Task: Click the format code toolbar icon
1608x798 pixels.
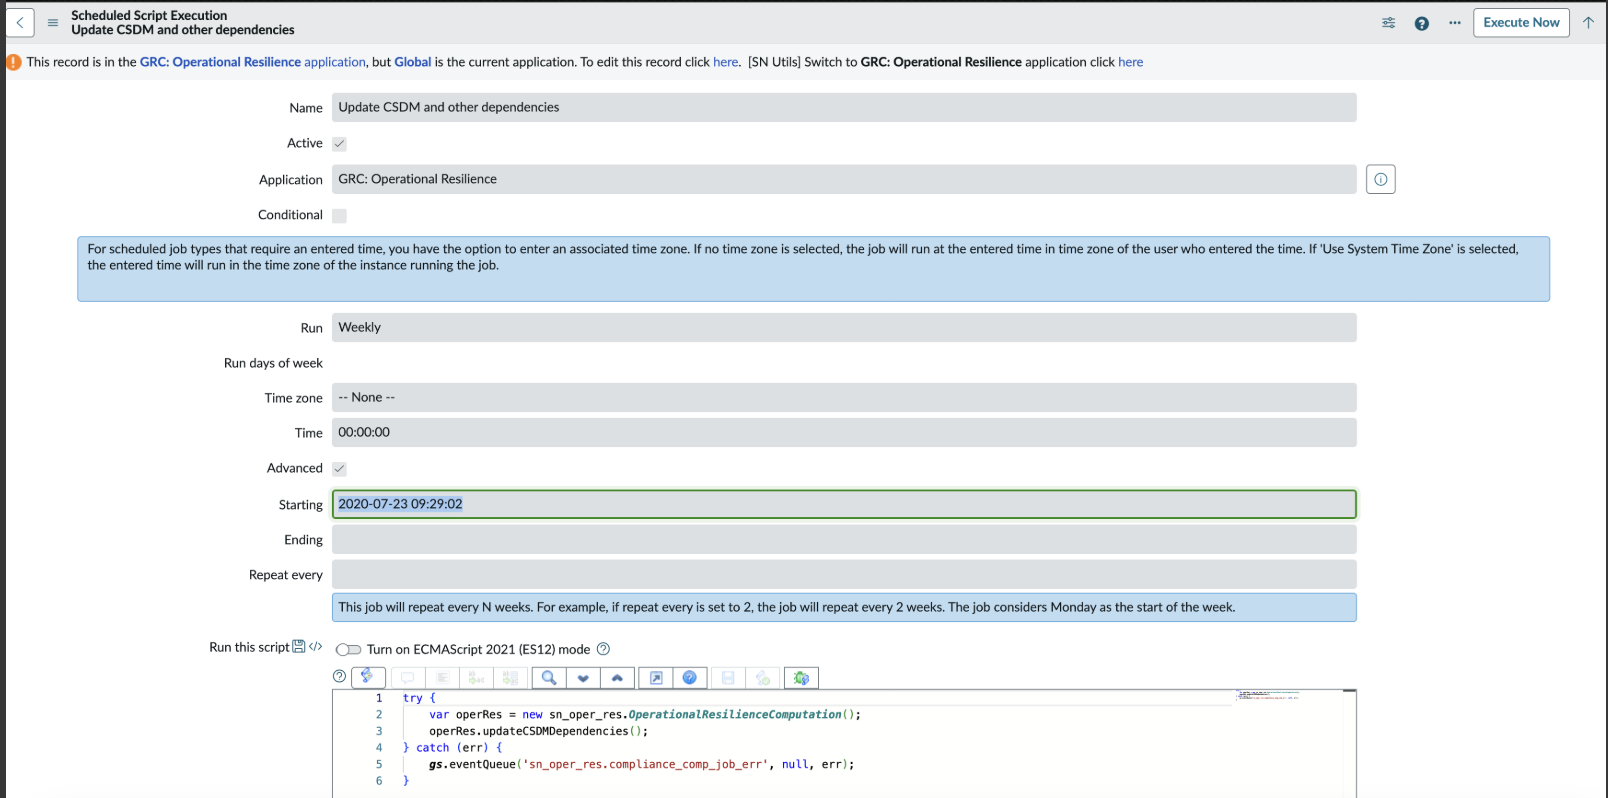Action: click(x=442, y=678)
